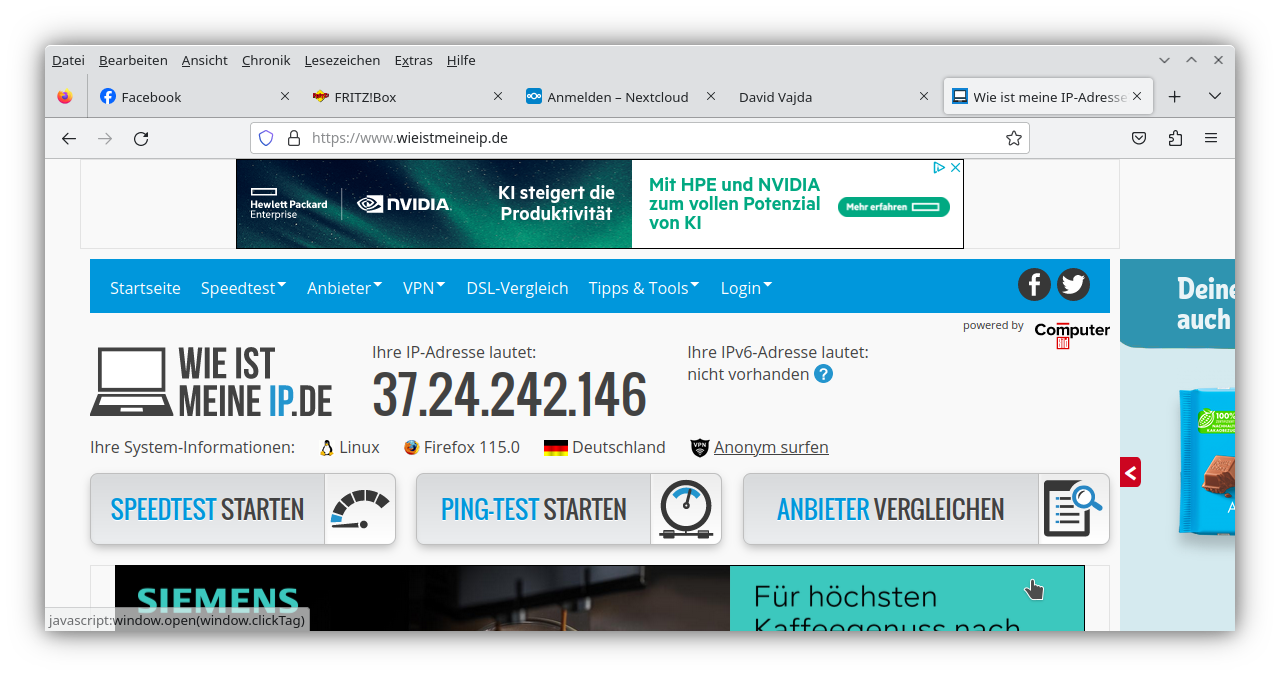Click the IPv6 help question mark icon
This screenshot has width=1280, height=676.
coord(823,374)
